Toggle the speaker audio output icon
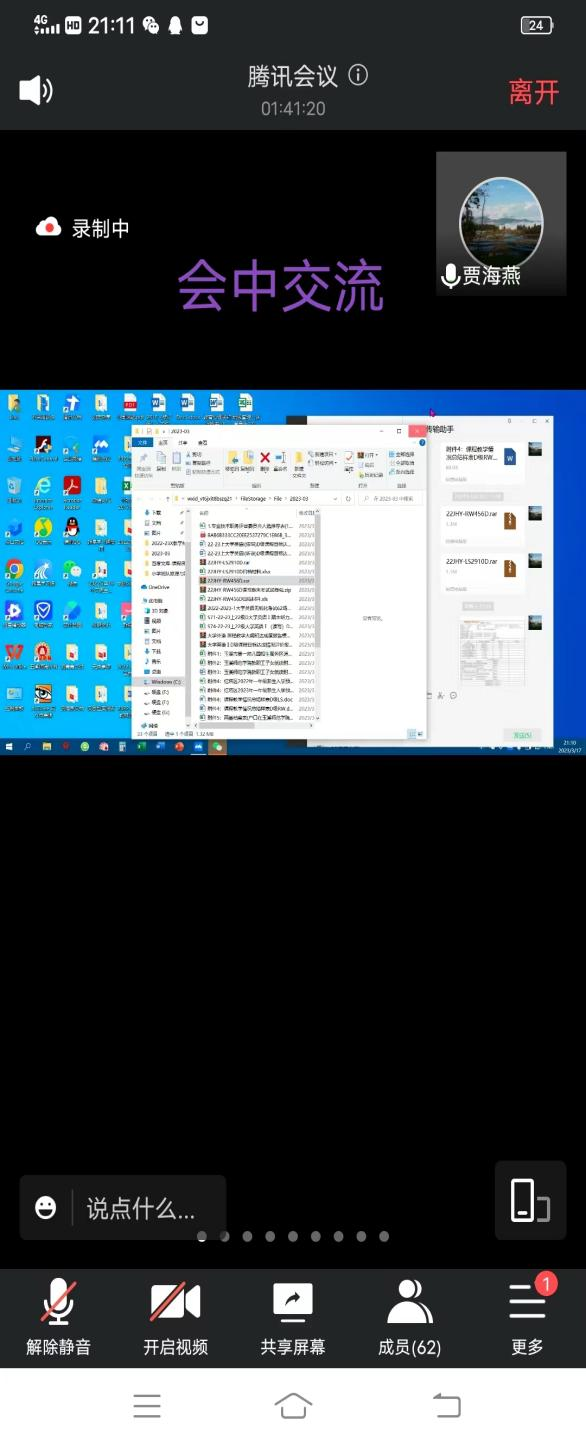Image resolution: width=586 pixels, height=1444 pixels. coord(36,91)
